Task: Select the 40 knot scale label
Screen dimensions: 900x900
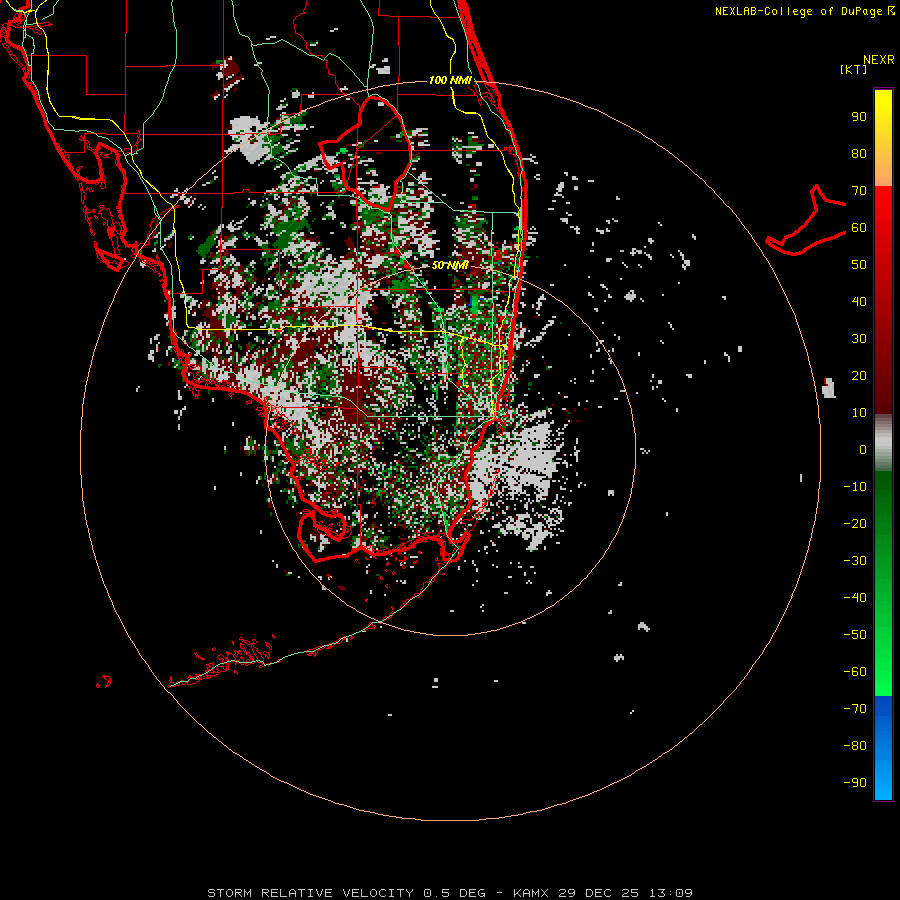Action: tap(859, 301)
